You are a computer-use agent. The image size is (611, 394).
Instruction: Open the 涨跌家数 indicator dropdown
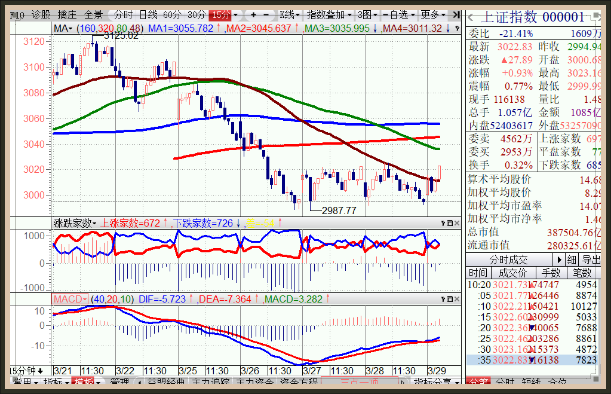click(75, 223)
